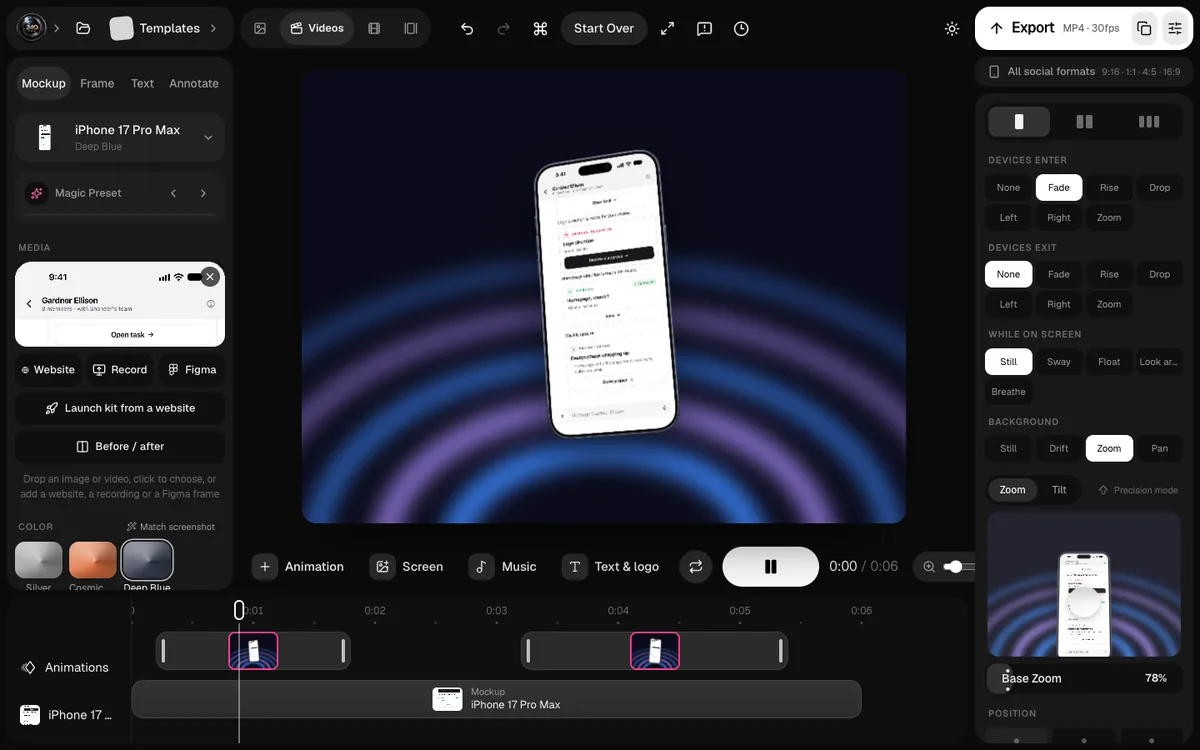Viewport: 1200px width, 750px height.
Task: Add Text & logo
Action: coord(611,566)
